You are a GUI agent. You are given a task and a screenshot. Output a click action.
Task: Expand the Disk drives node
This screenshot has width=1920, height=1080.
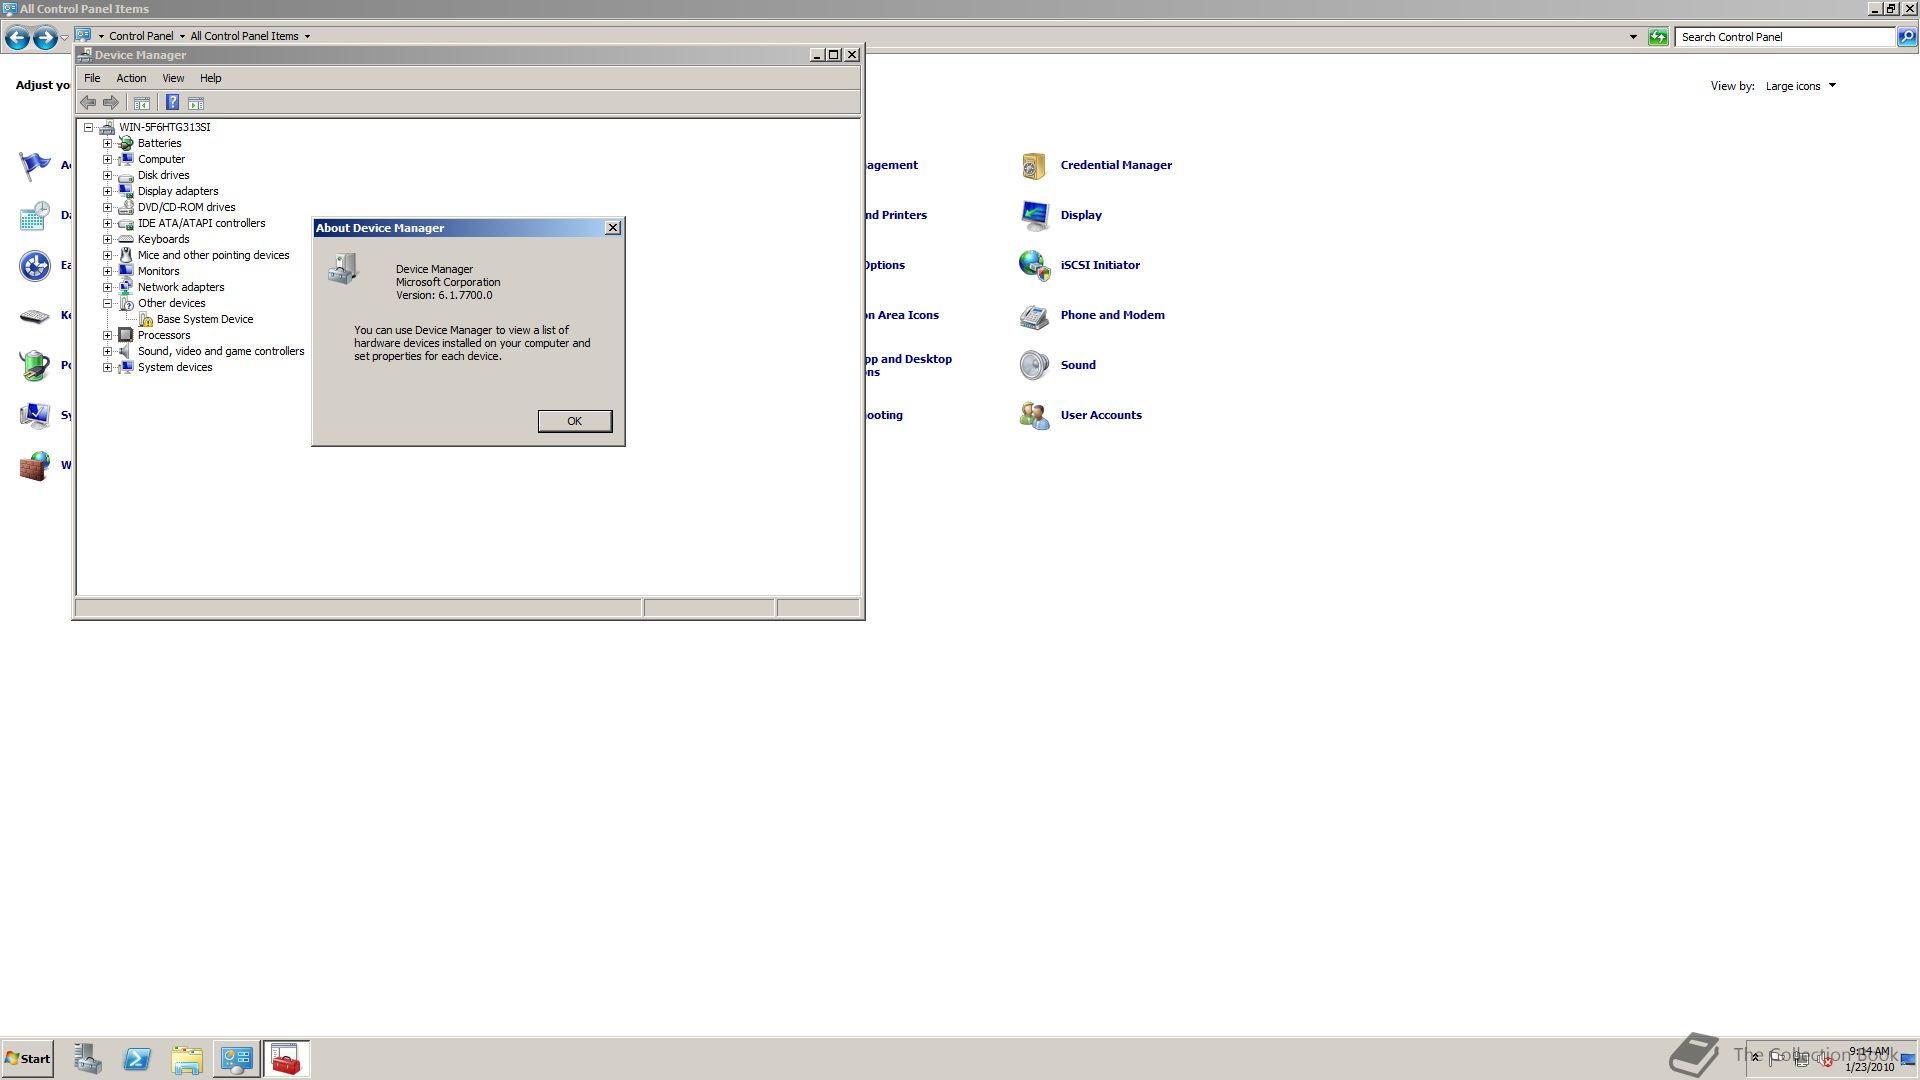coord(108,175)
